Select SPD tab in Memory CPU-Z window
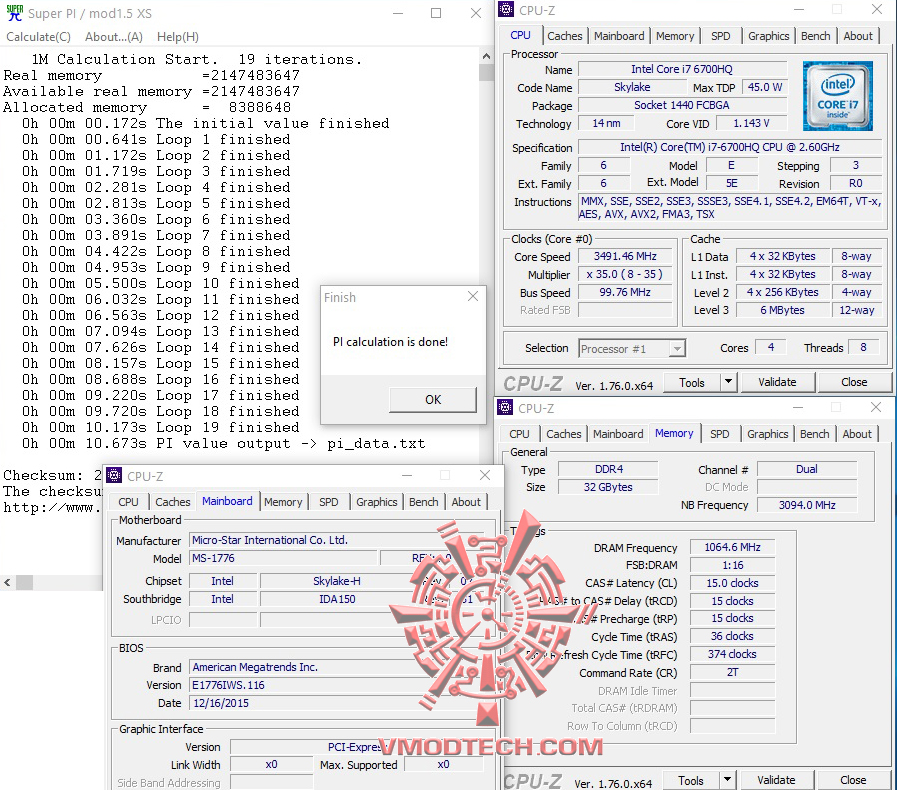Viewport: 897px width, 790px height. (x=719, y=434)
